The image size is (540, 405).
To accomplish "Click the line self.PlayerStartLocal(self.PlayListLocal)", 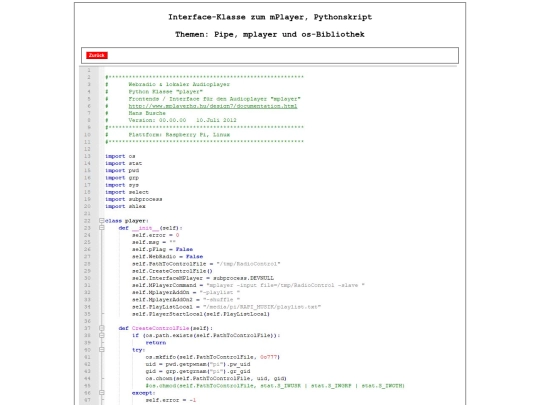I will tap(201, 314).
